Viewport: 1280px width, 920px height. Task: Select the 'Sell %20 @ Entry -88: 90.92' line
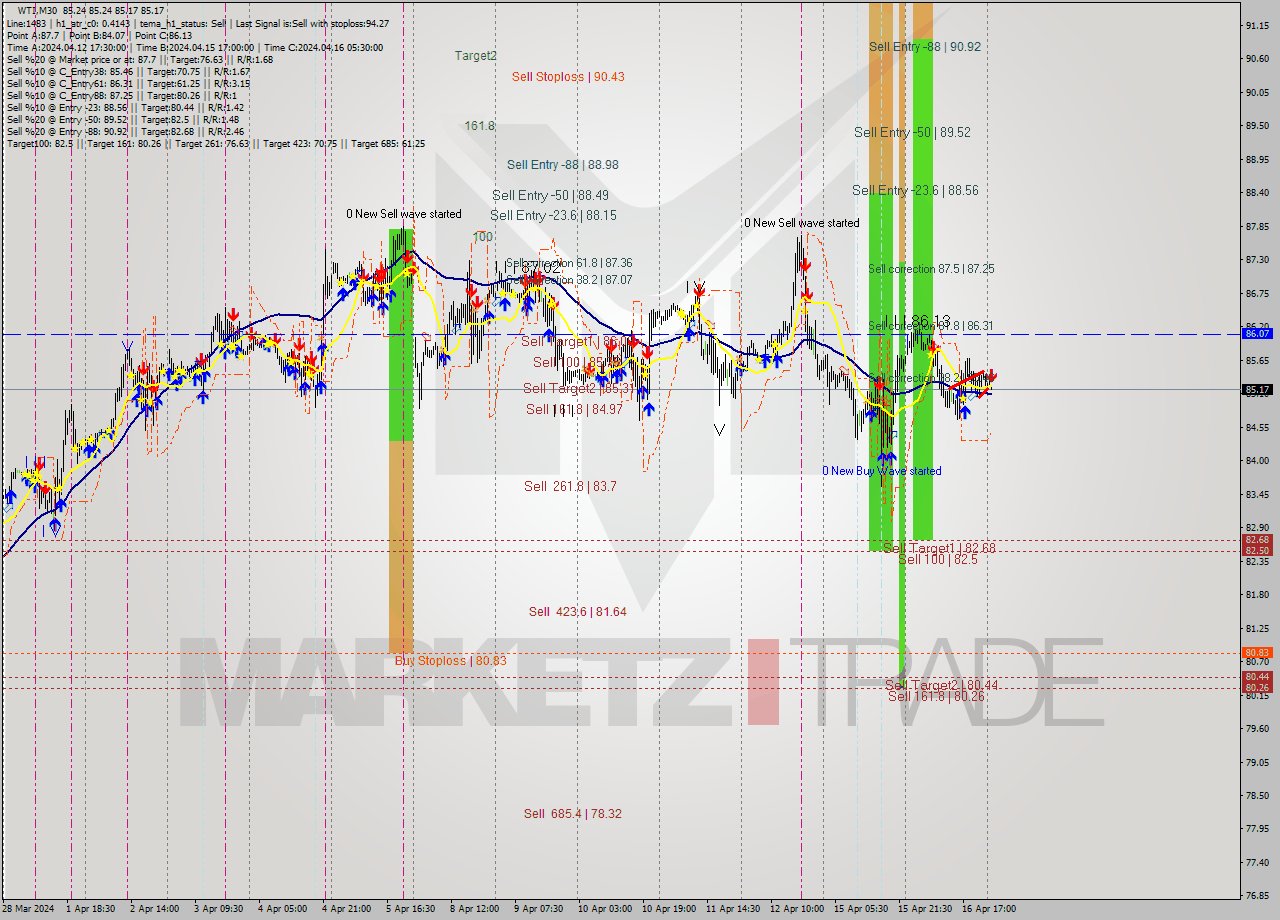tap(125, 131)
